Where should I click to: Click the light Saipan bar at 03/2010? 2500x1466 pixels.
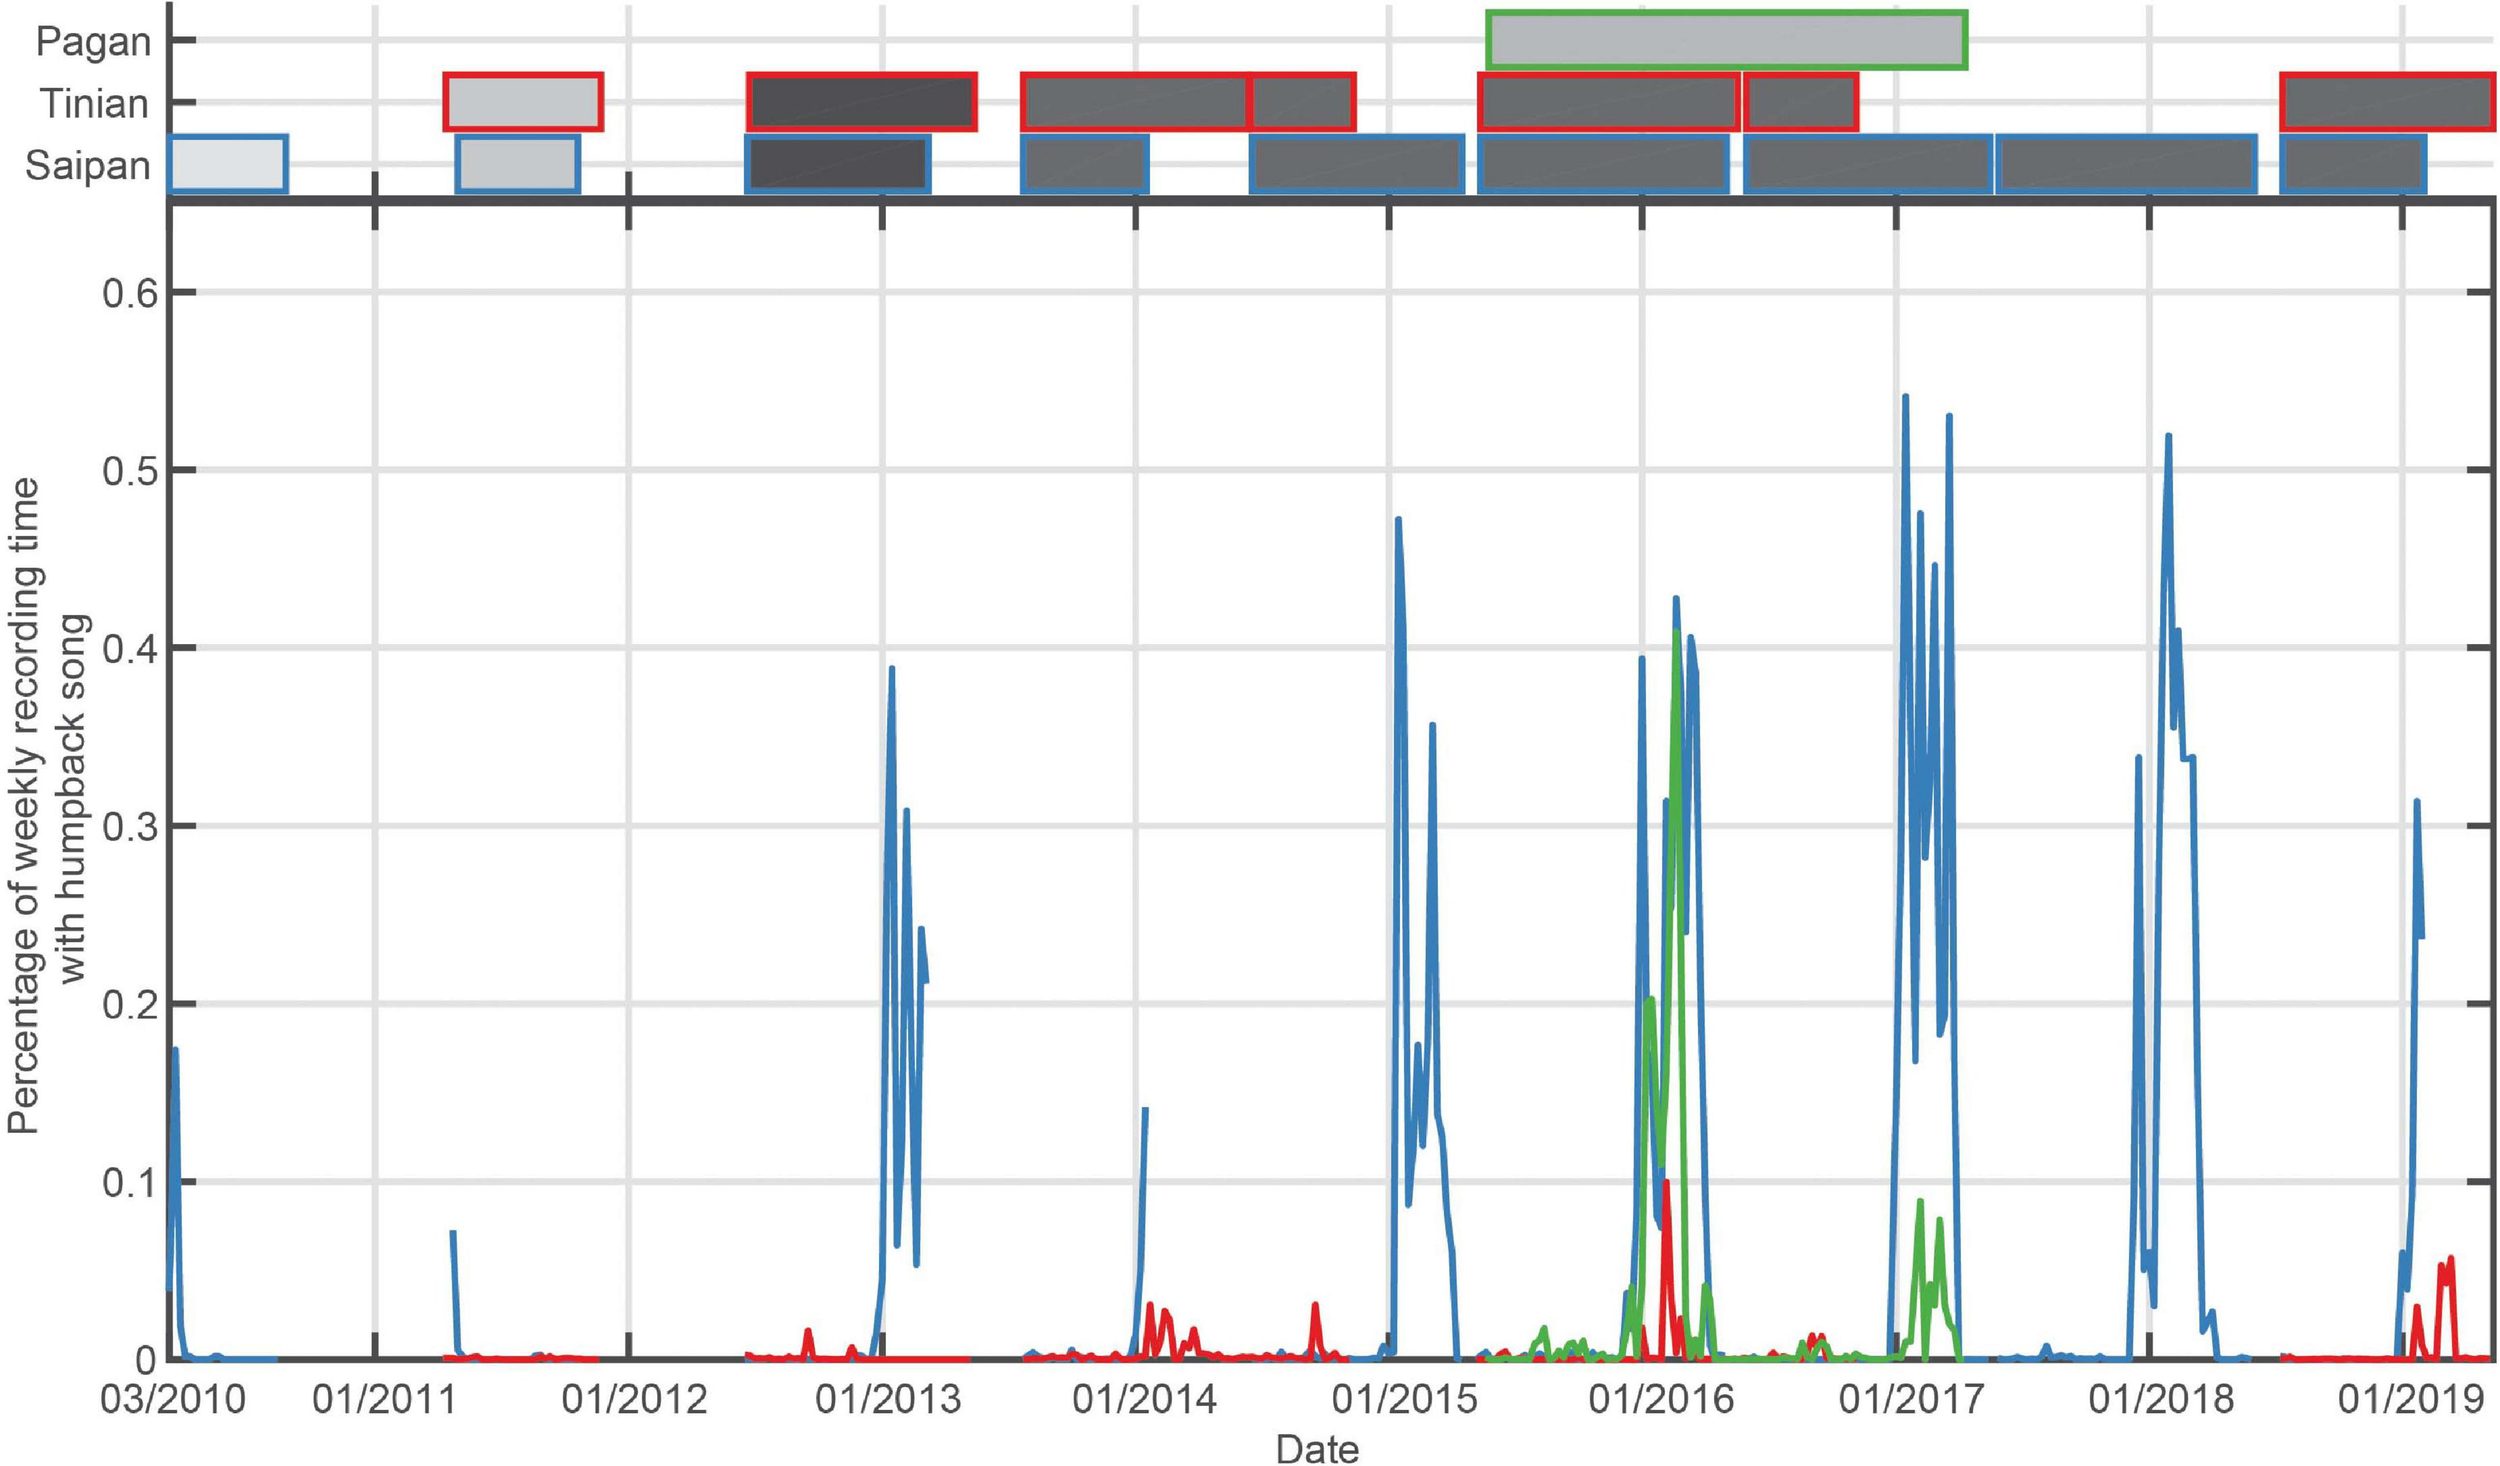point(228,164)
